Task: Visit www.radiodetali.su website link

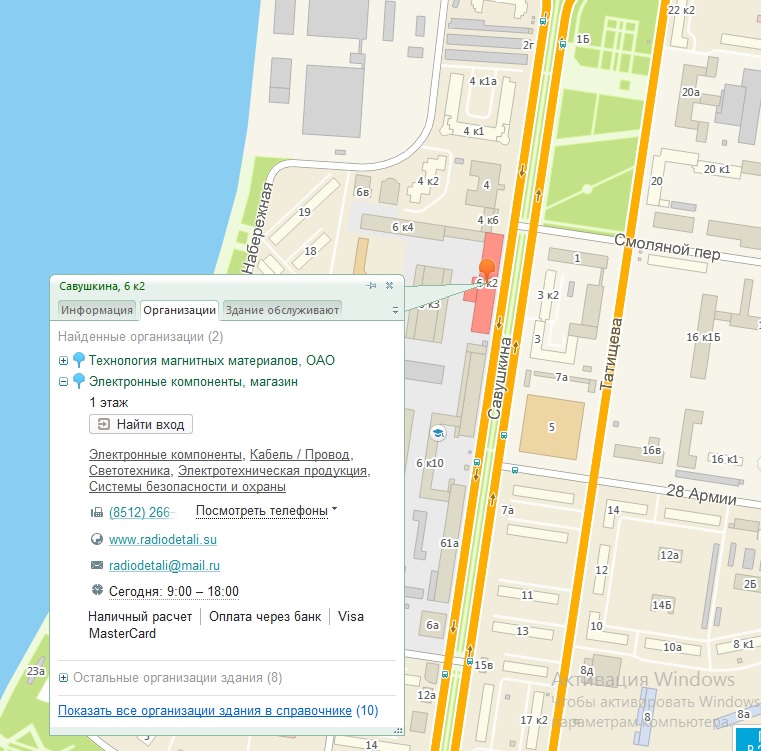Action: [x=163, y=539]
